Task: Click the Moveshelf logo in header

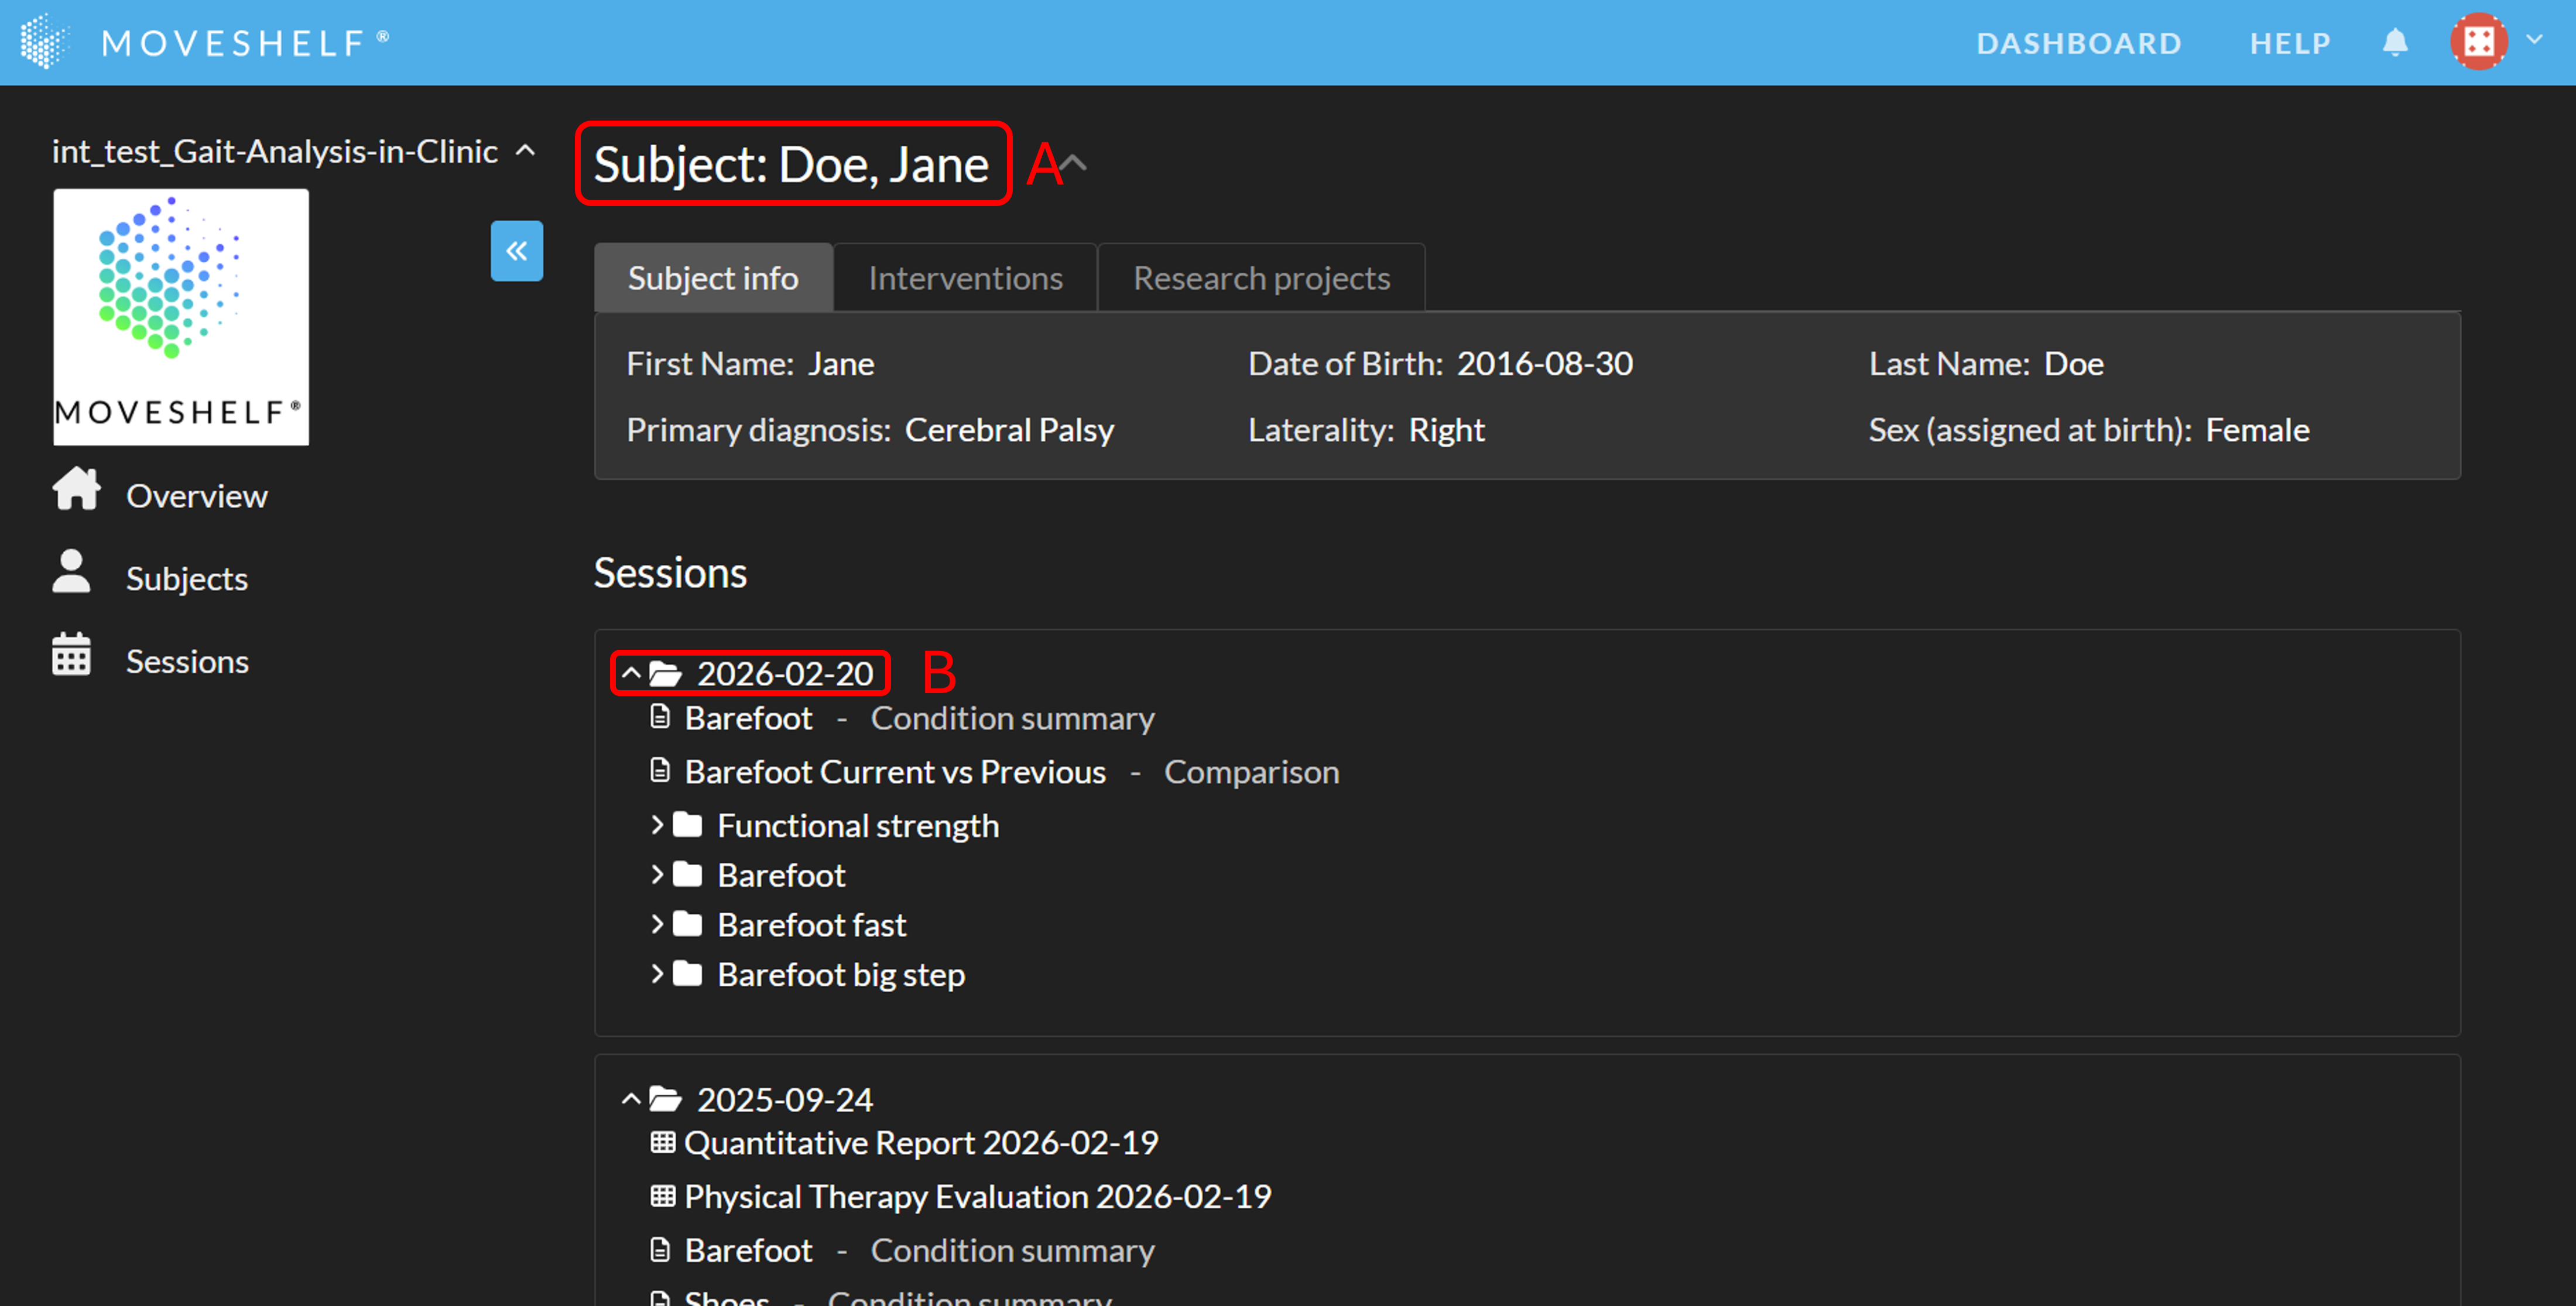Action: pyautogui.click(x=44, y=42)
